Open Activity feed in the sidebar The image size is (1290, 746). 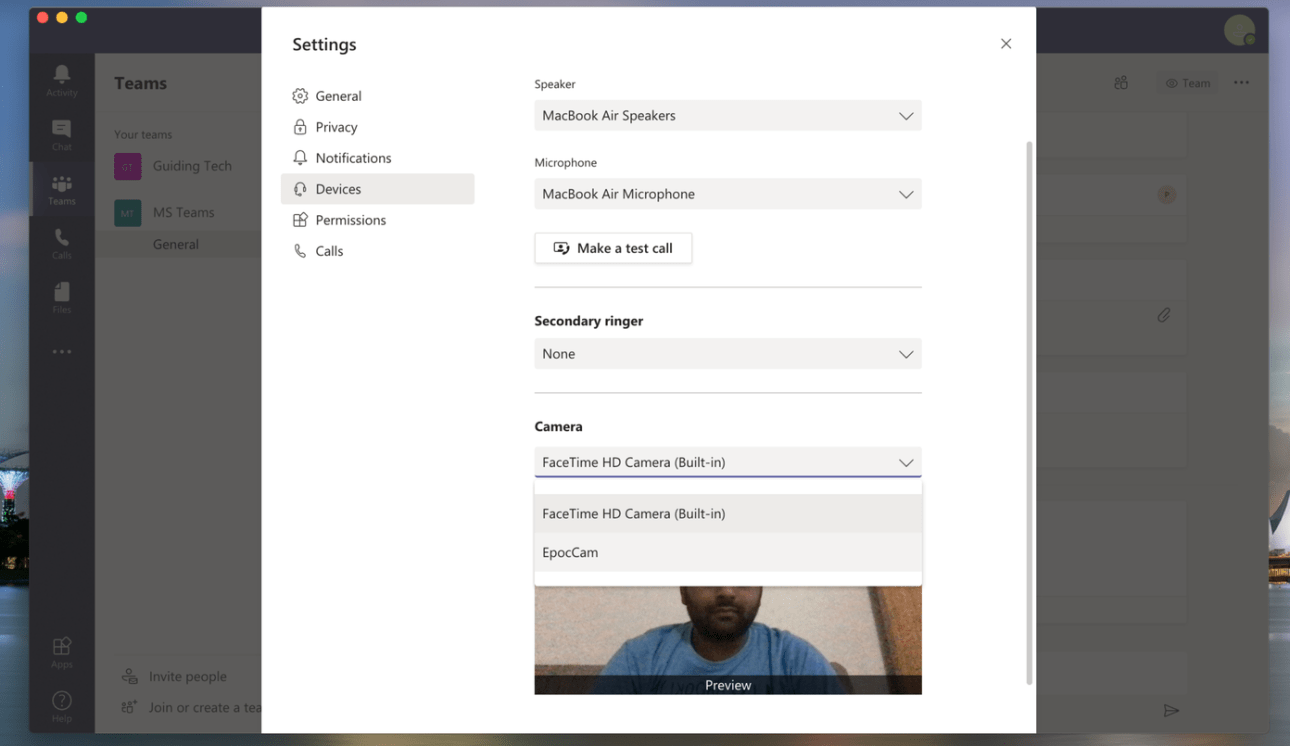[x=61, y=80]
